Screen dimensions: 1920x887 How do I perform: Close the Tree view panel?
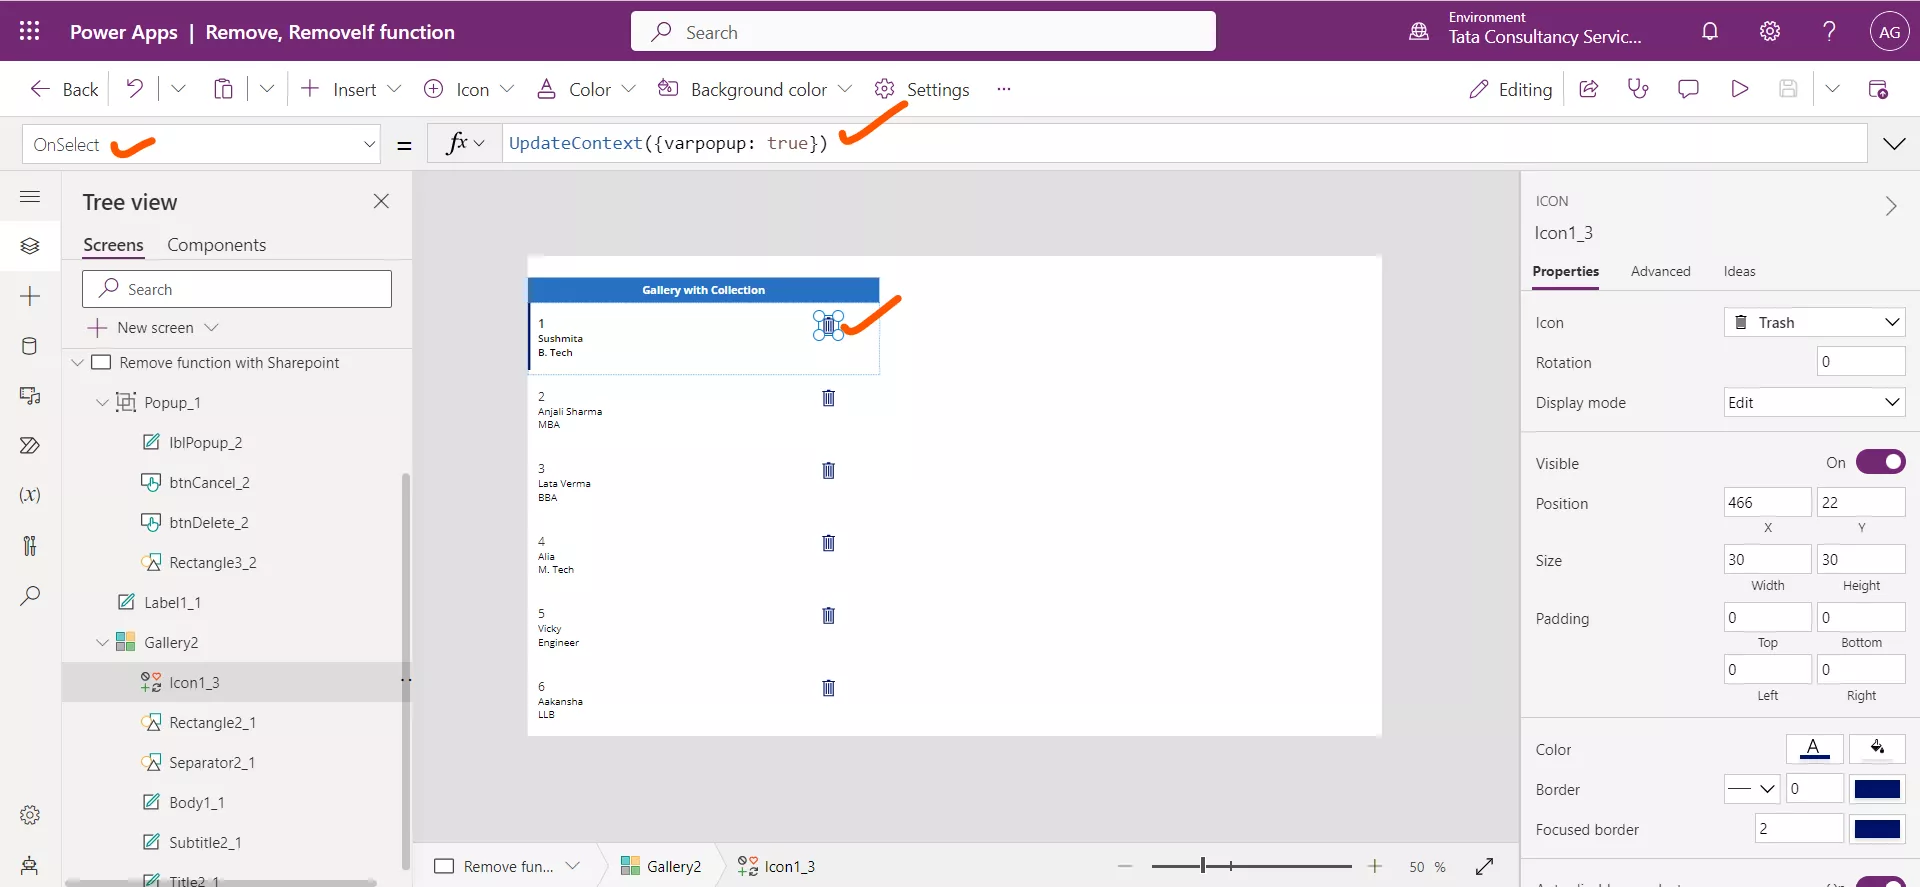click(381, 201)
